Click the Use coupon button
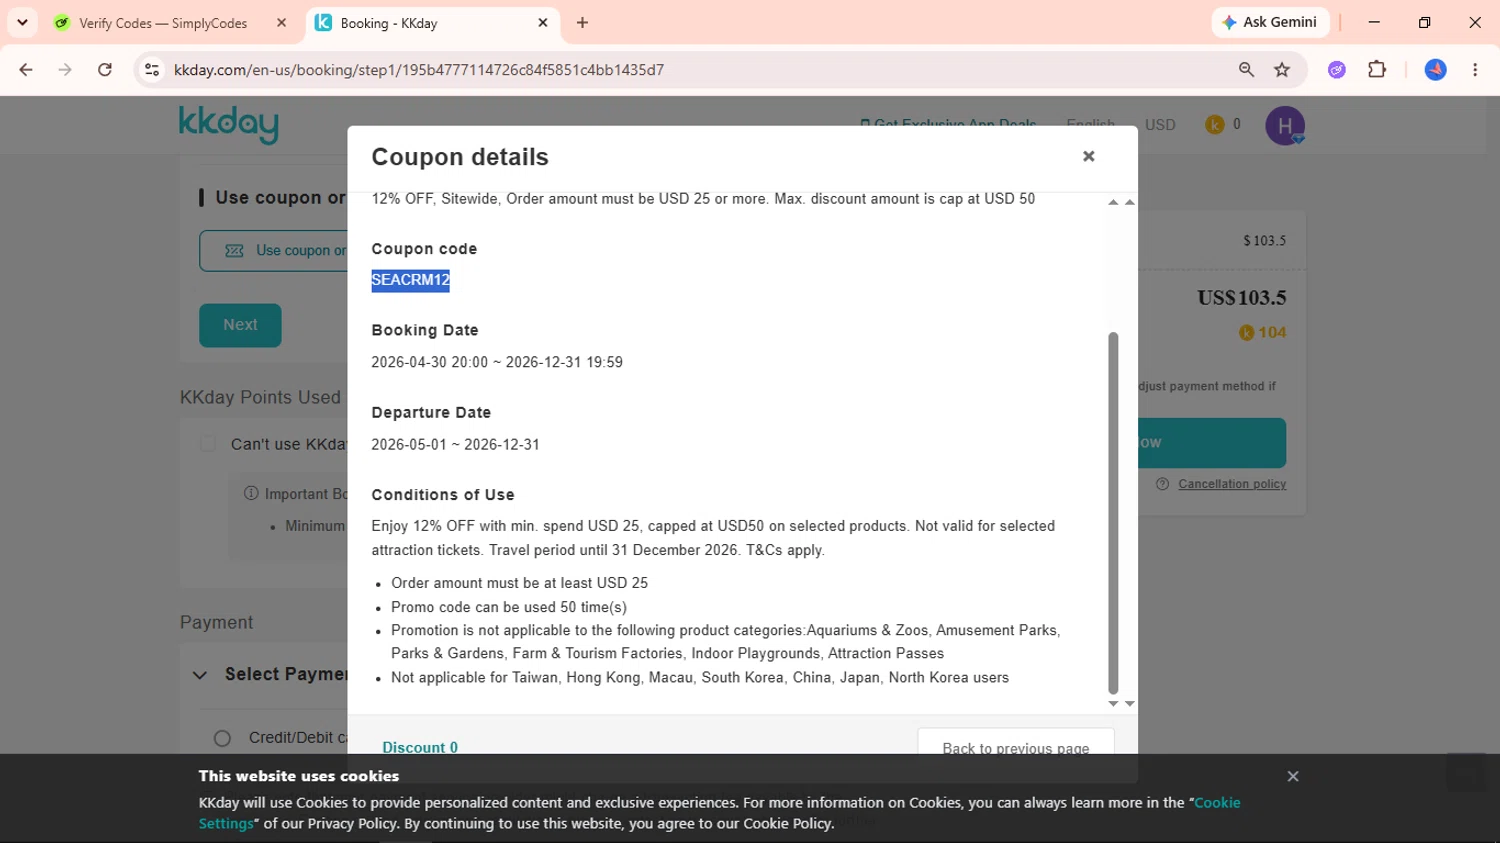Screen dimensions: 1500x843 [274, 251]
